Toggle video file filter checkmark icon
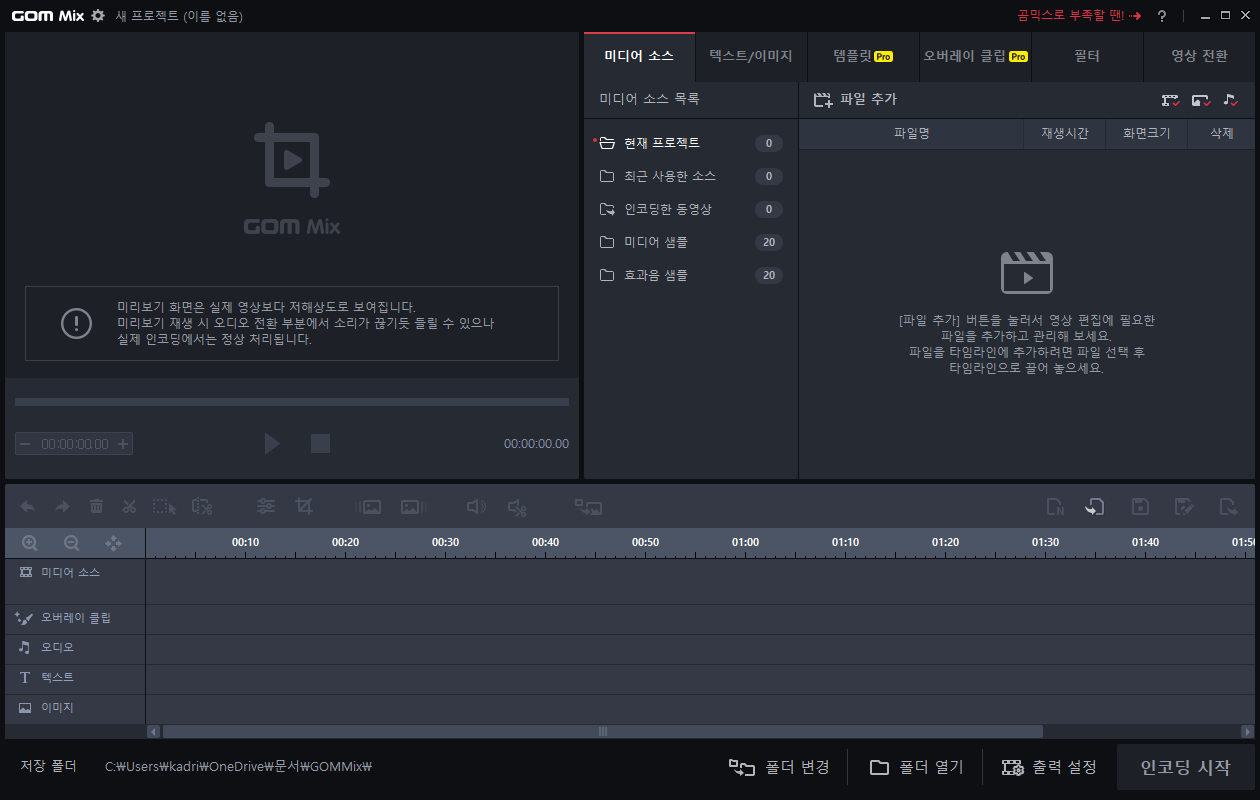 click(x=1171, y=100)
